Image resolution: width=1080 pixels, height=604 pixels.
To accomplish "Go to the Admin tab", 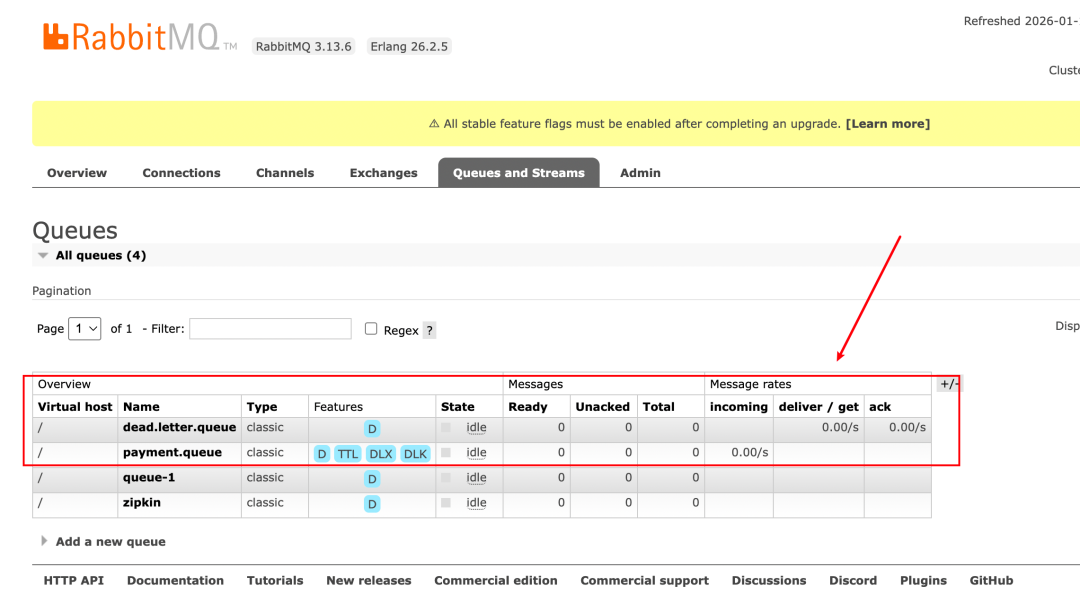I will pos(640,173).
